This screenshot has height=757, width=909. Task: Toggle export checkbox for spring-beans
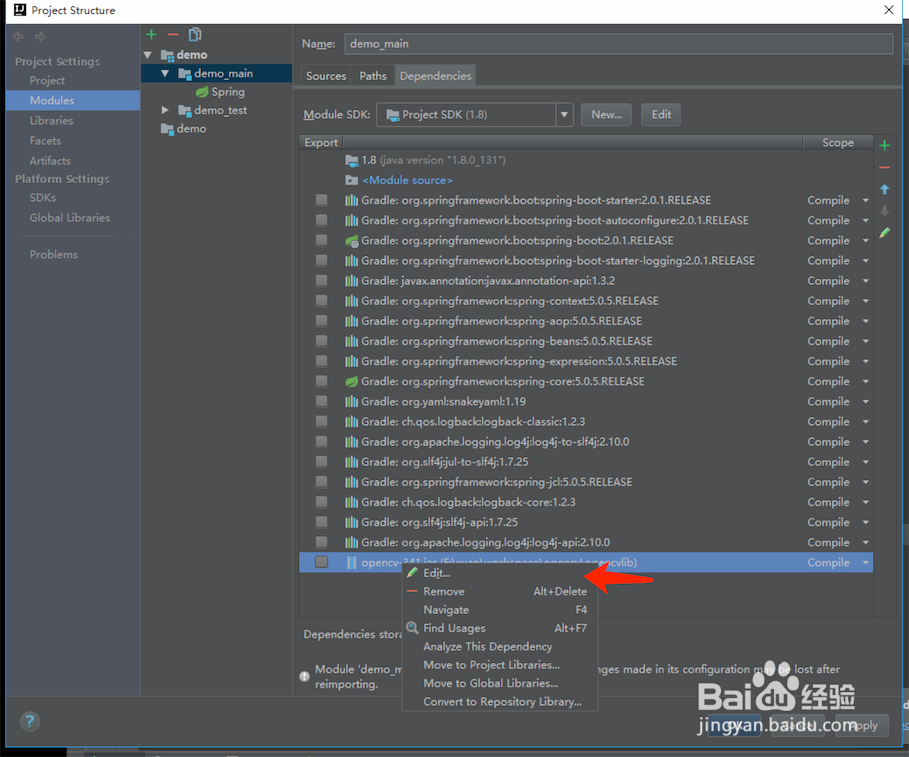[321, 341]
